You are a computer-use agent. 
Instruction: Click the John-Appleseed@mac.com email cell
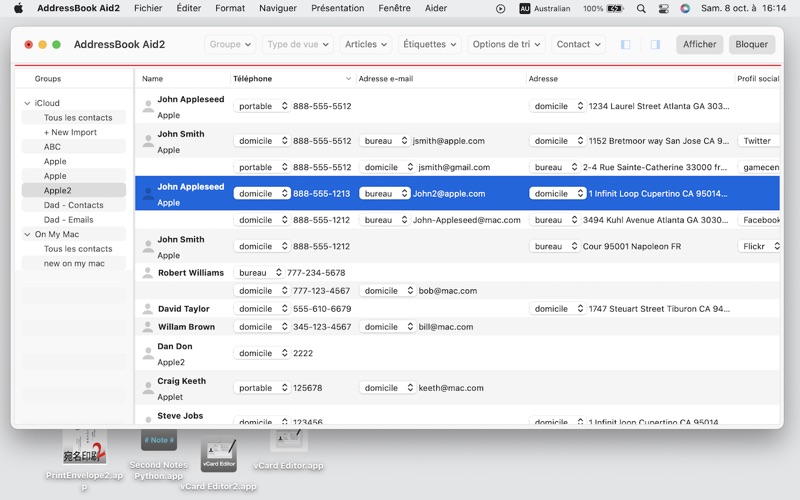tap(466, 220)
